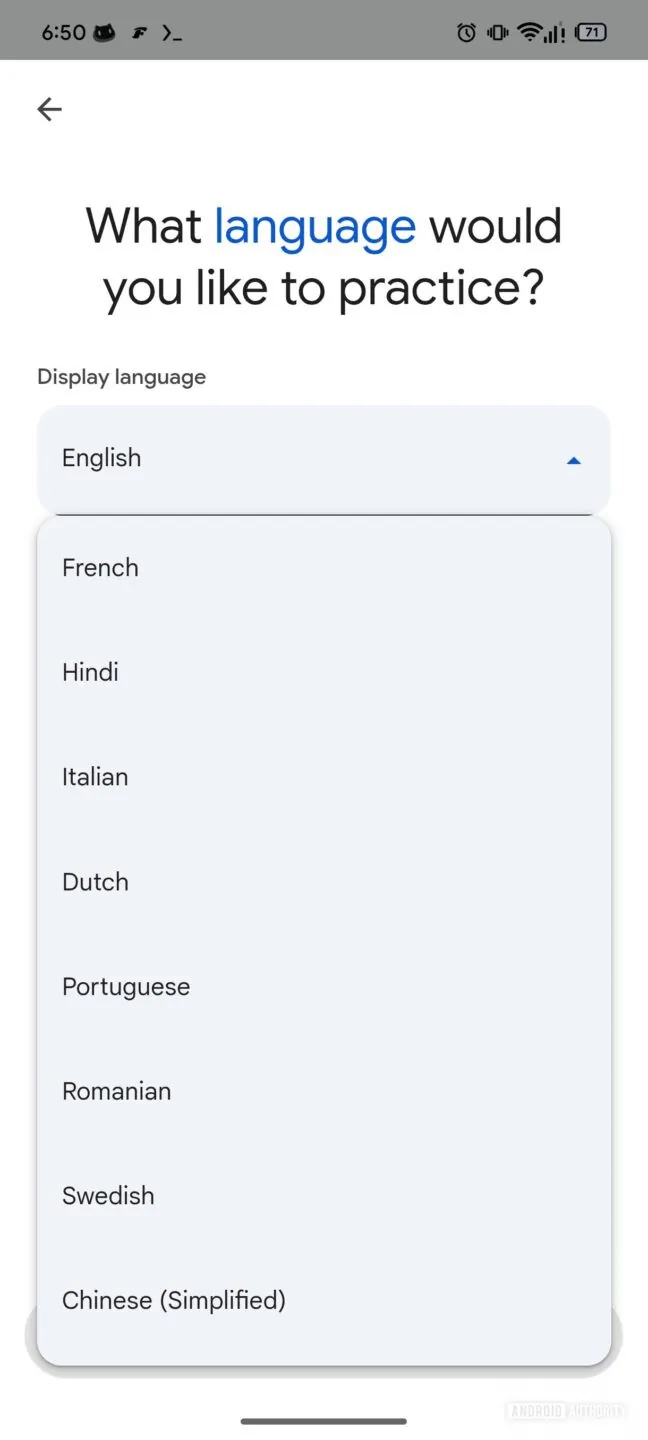Tap the back arrow icon
Screen dimensions: 648x1440
[x=48, y=109]
